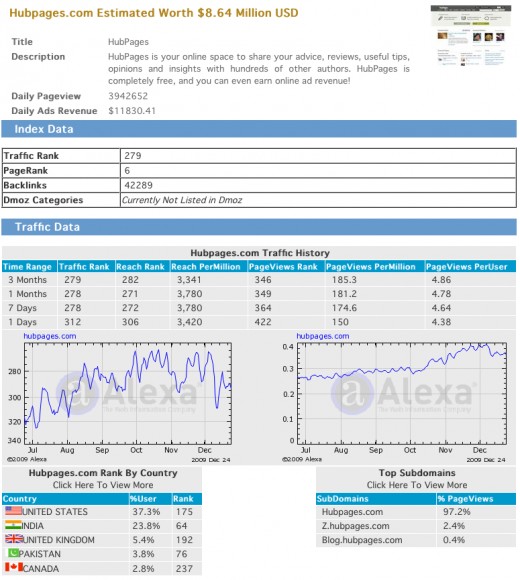Select the Daily Pageview value 3942652

pos(128,96)
